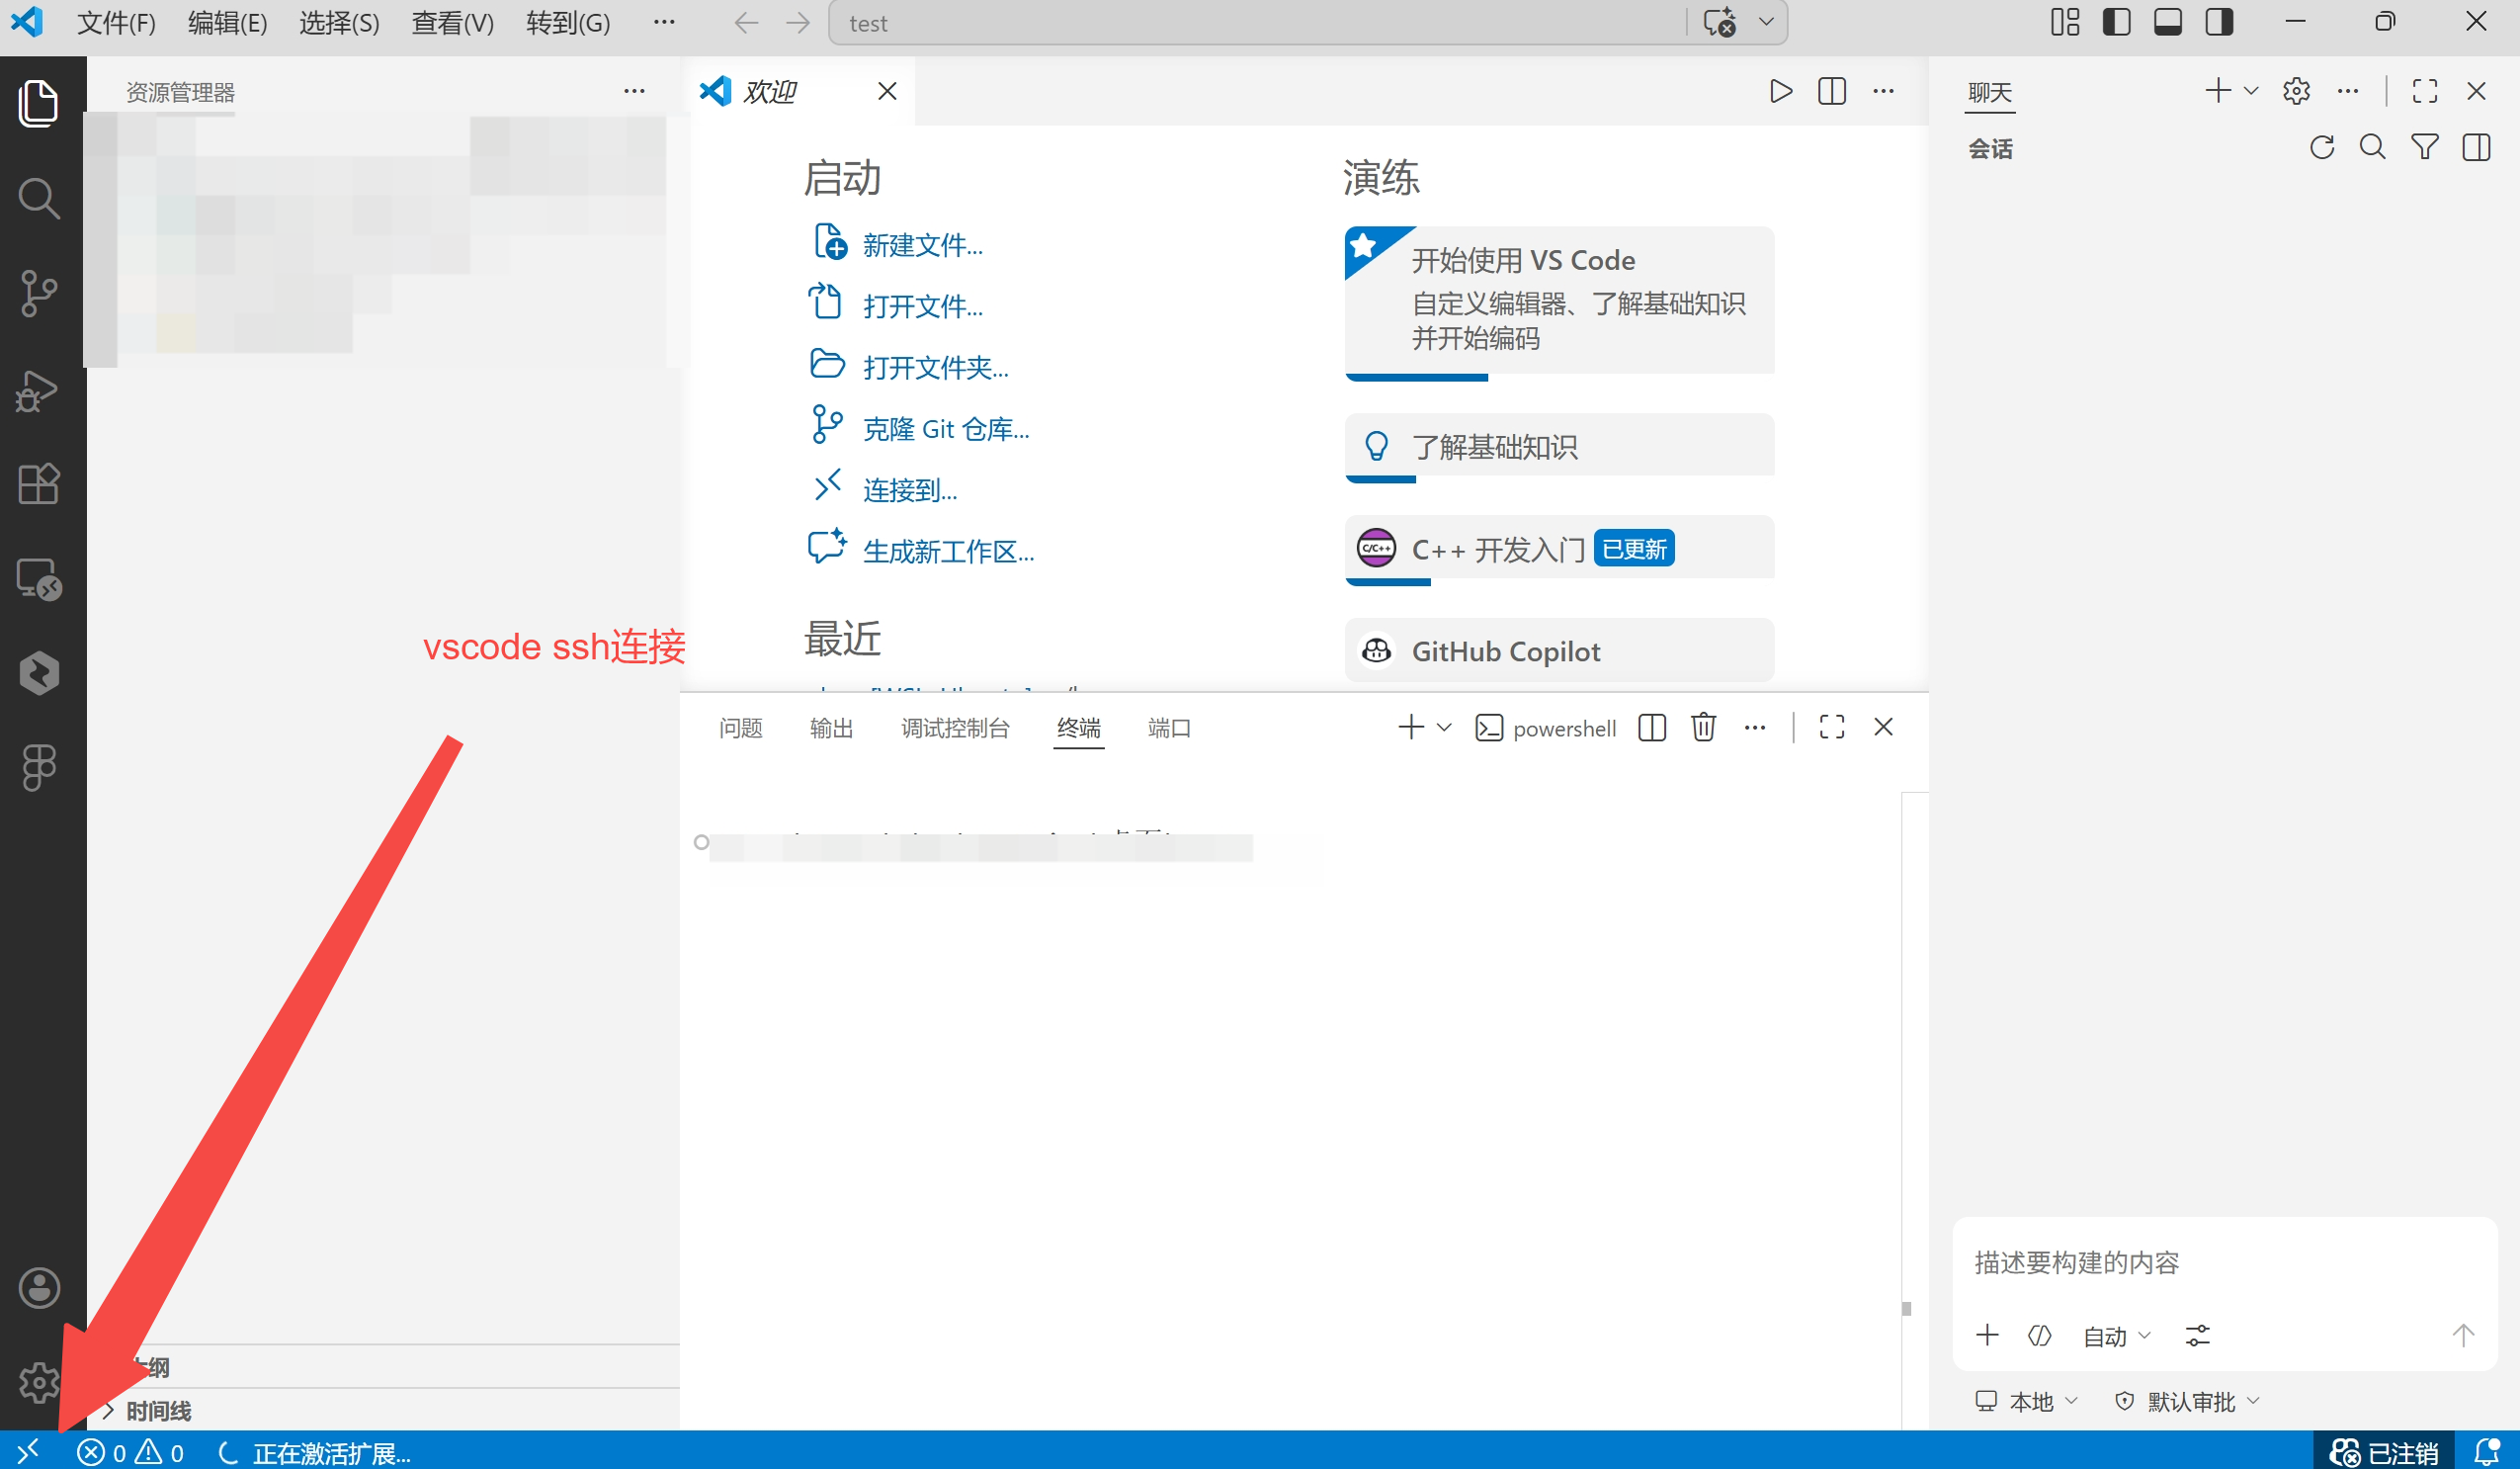The height and width of the screenshot is (1469, 2520).
Task: Open the Search view in activity bar
Action: [x=39, y=198]
